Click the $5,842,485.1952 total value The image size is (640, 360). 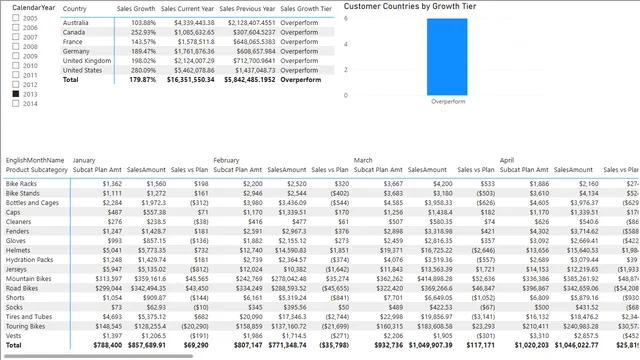pyautogui.click(x=249, y=80)
